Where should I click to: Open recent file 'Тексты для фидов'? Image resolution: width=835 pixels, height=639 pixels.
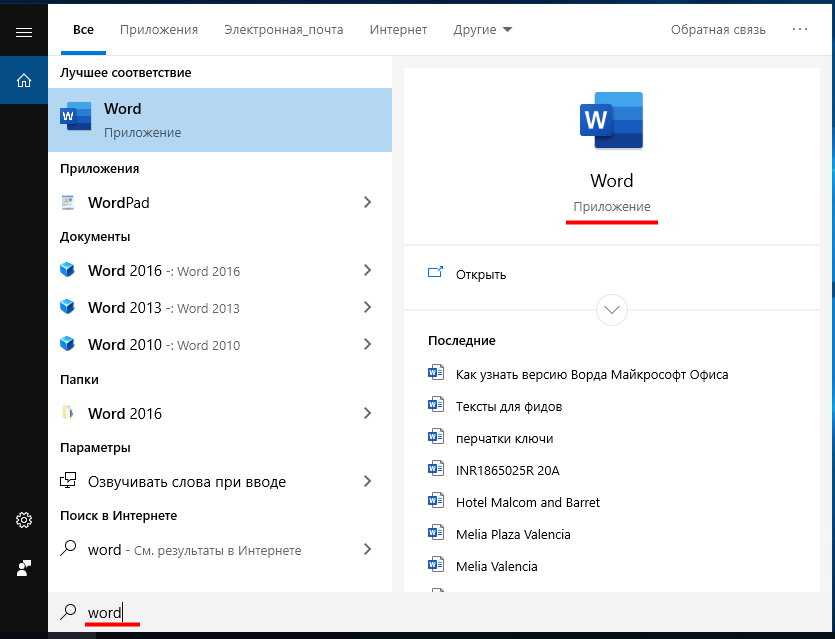tap(509, 407)
